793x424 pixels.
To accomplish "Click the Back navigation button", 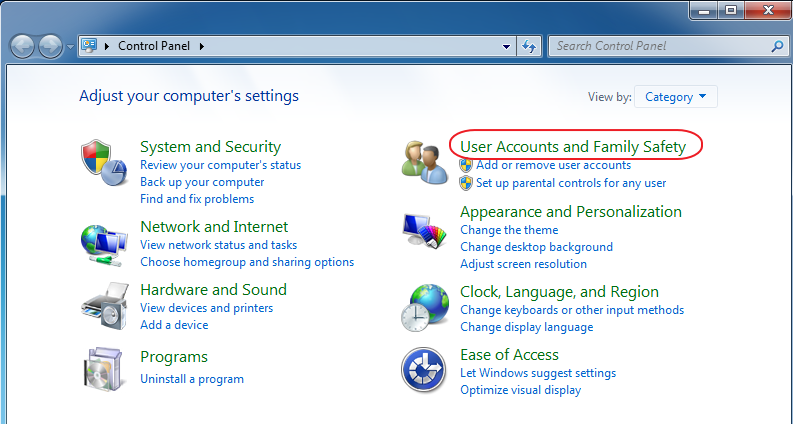I will 24,46.
